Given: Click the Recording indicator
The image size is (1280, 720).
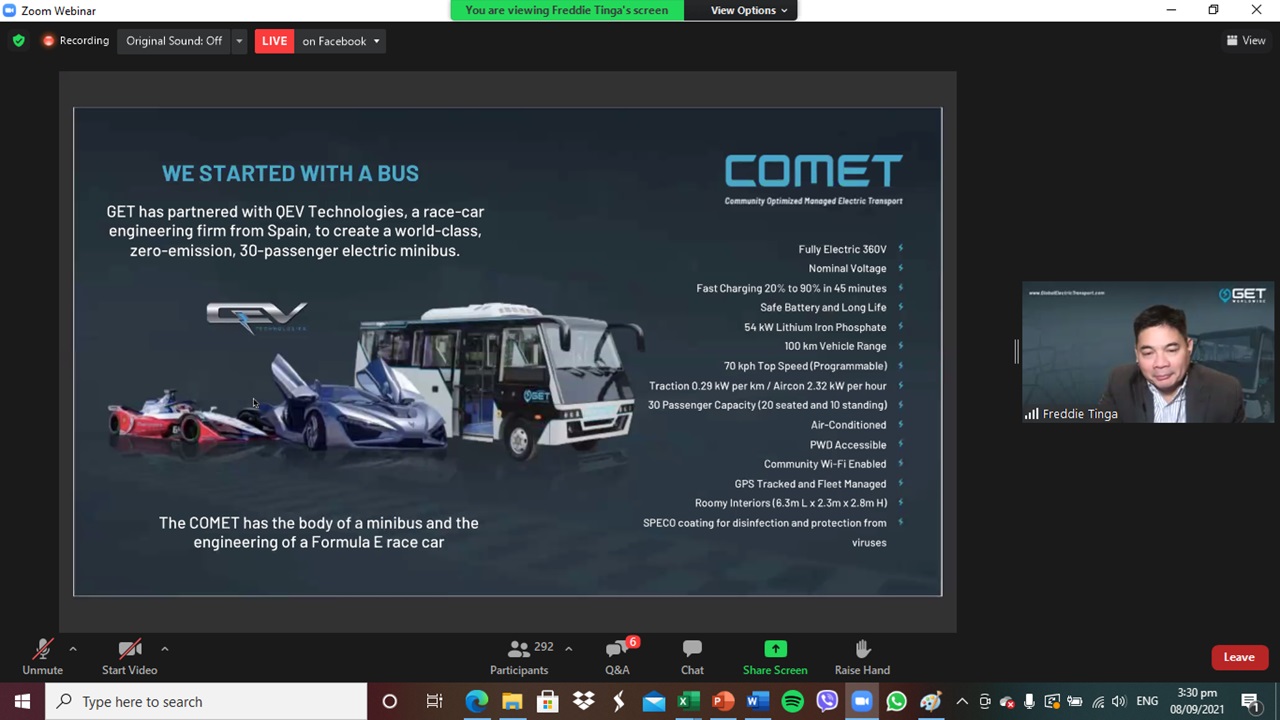Looking at the screenshot, I should point(75,41).
